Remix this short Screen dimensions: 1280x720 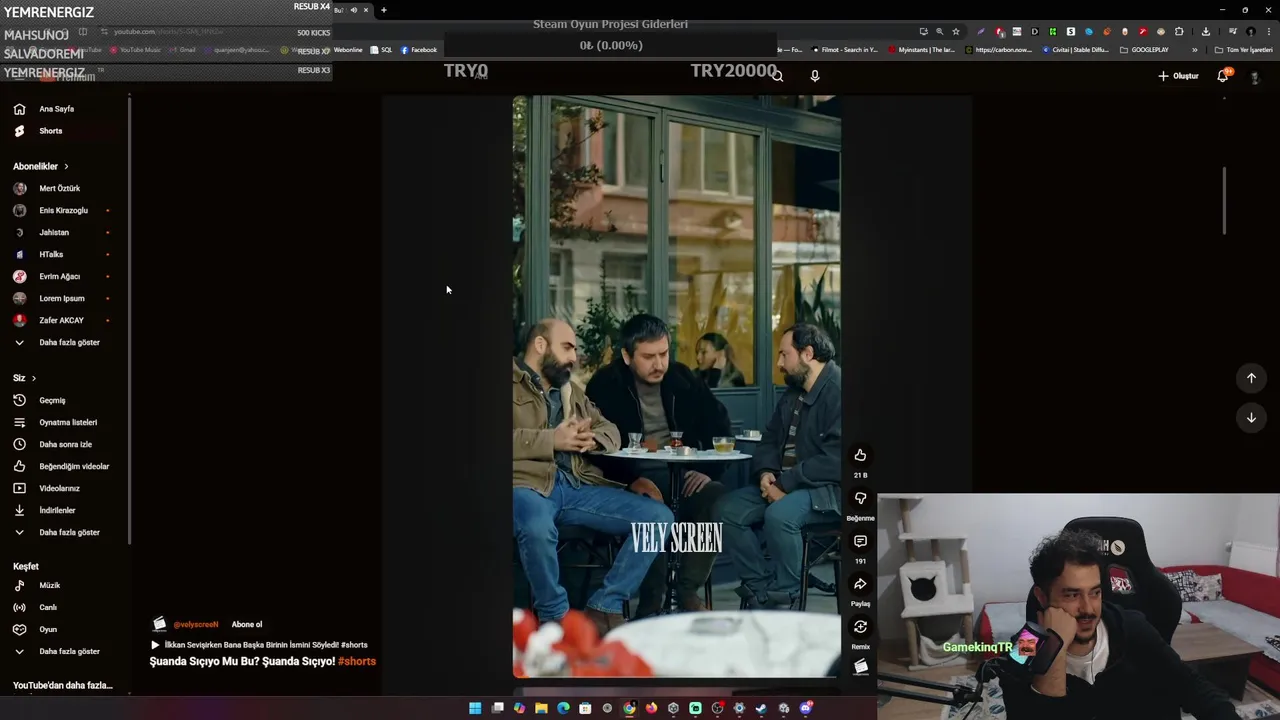pos(860,627)
